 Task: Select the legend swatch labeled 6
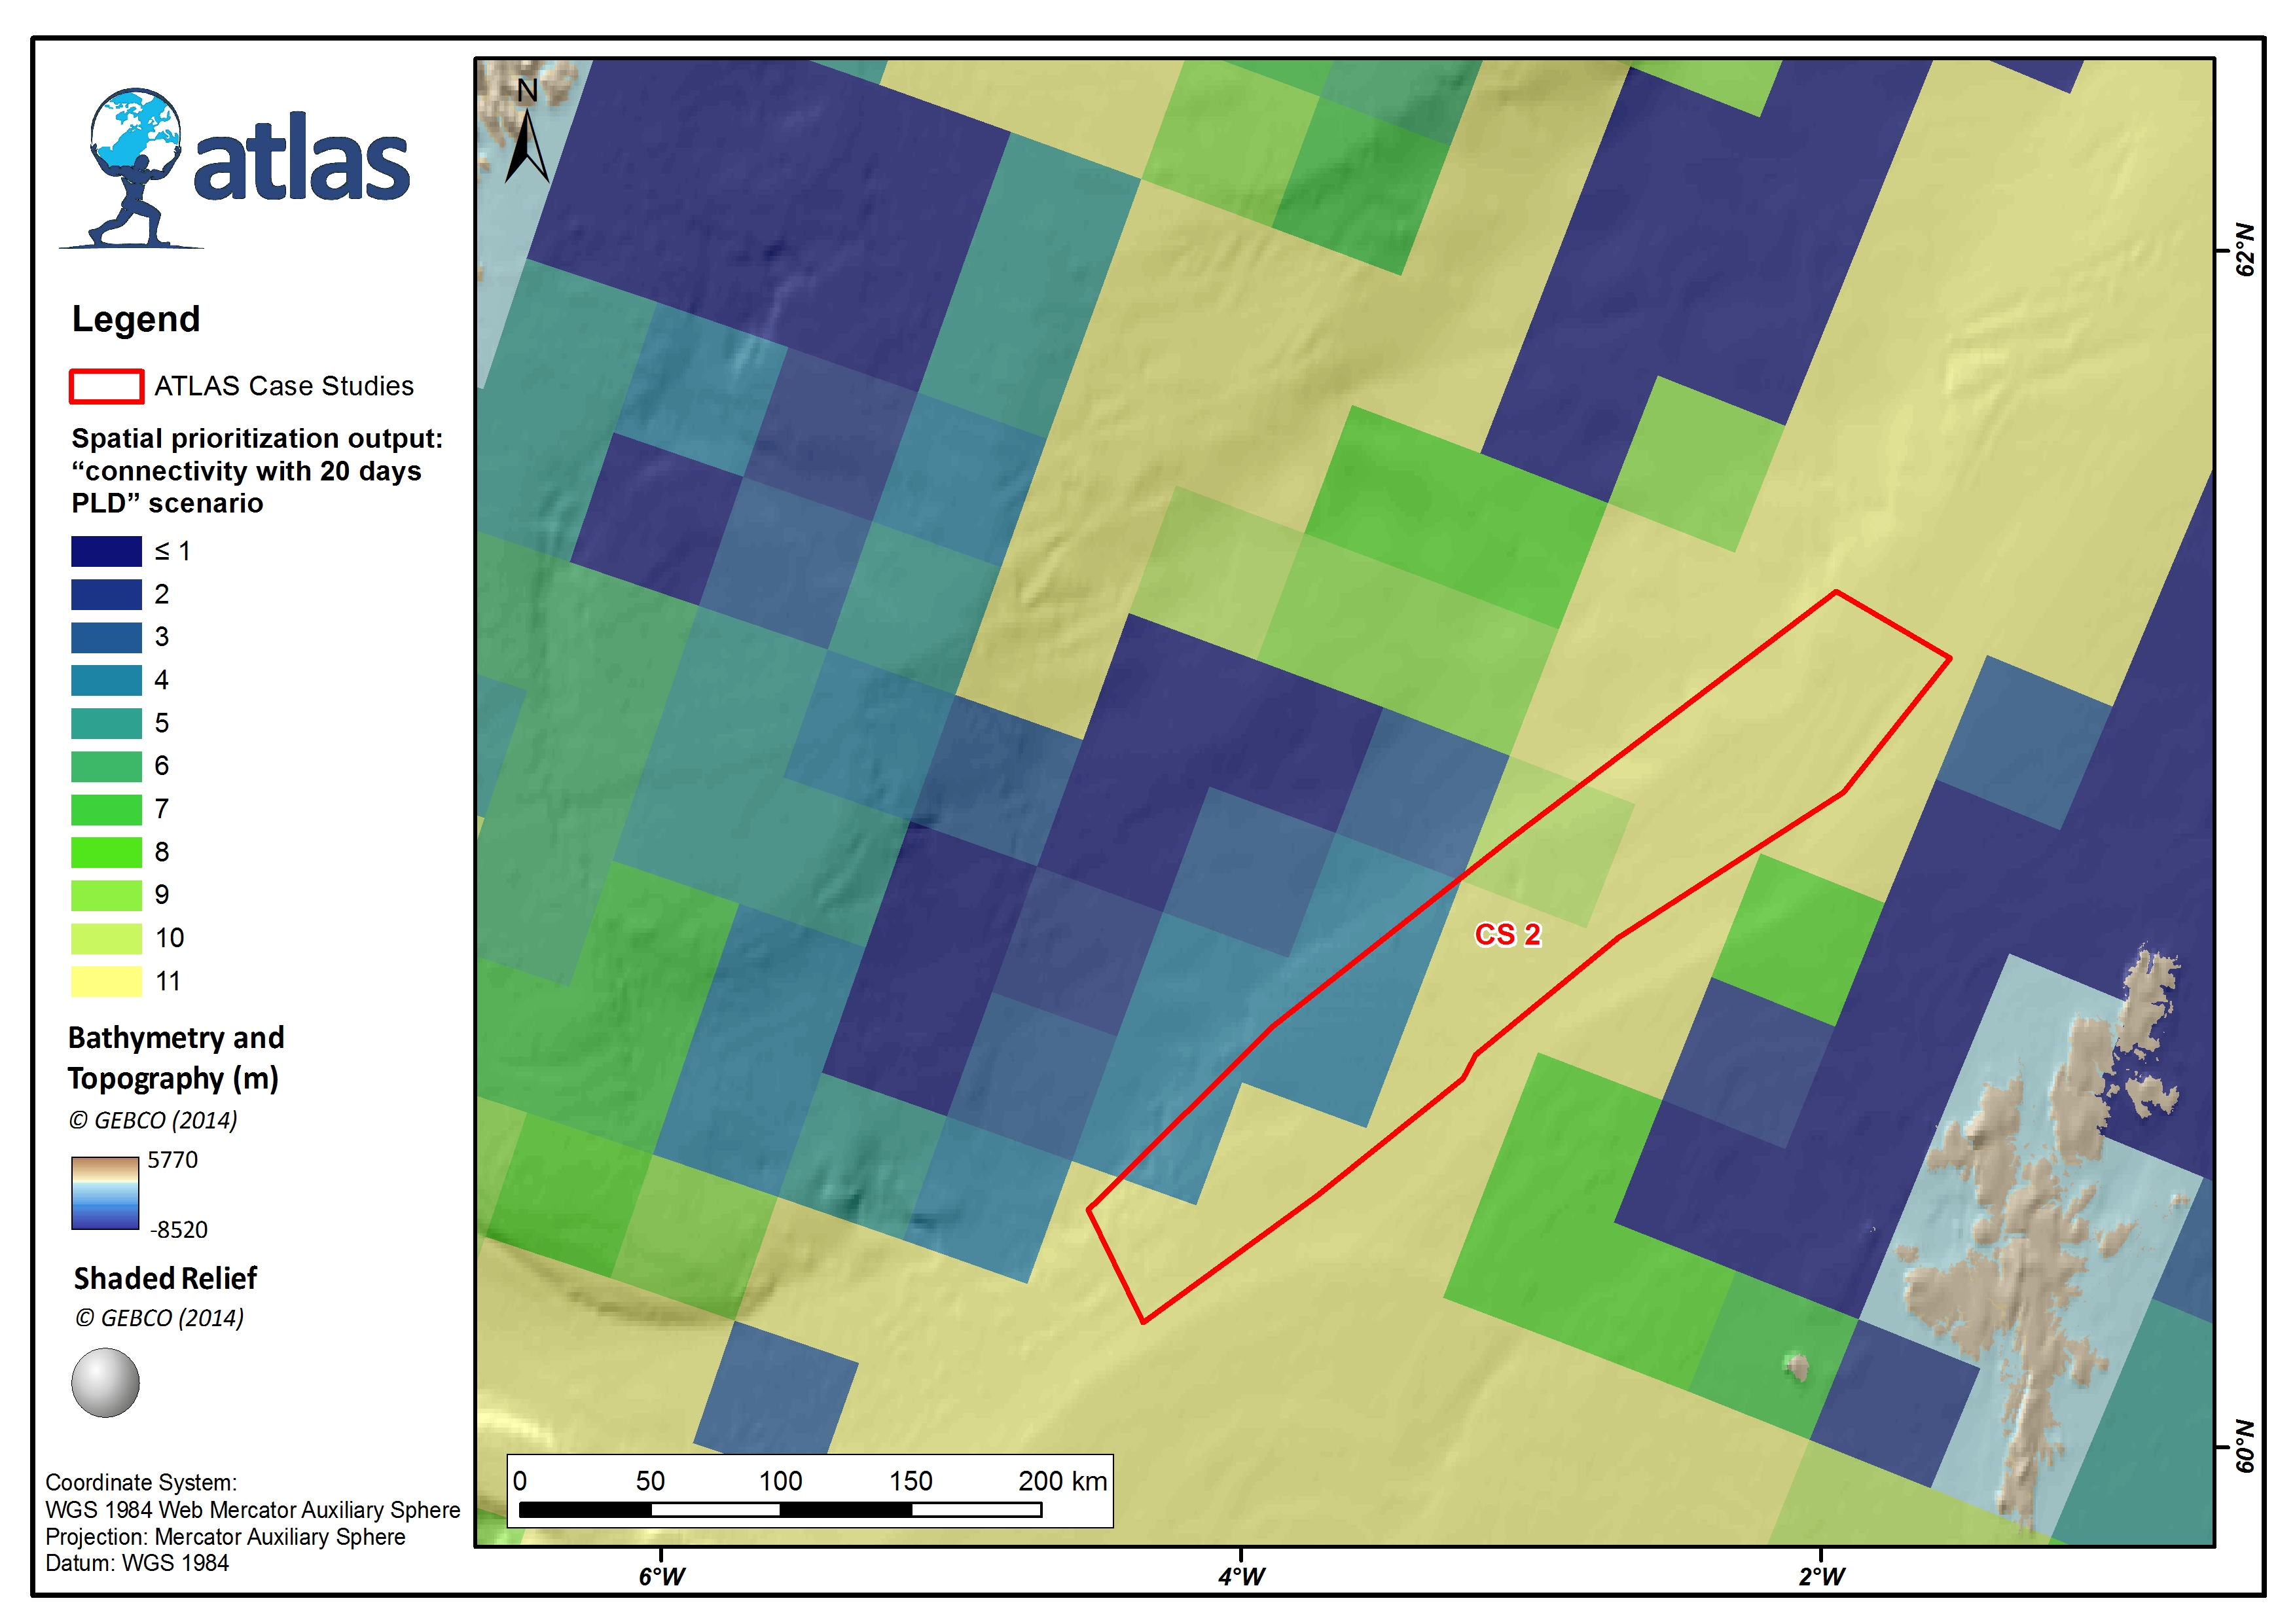[106, 766]
